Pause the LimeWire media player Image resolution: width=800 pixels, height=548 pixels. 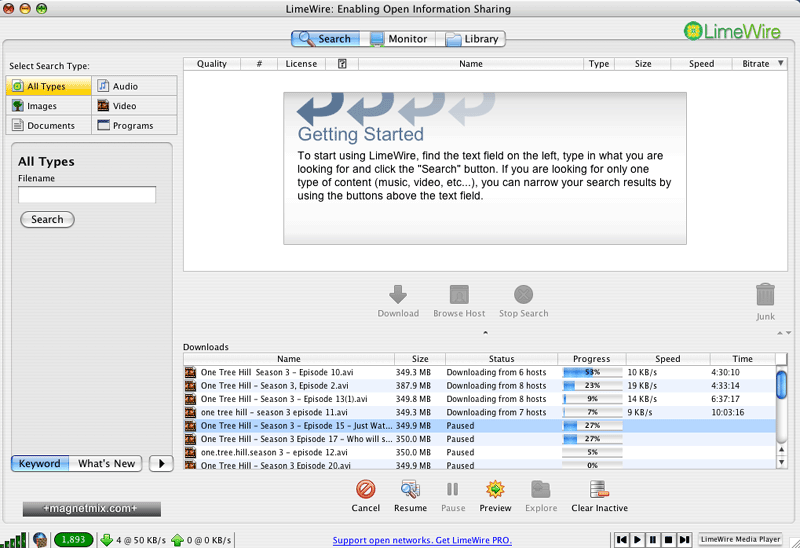[653, 539]
